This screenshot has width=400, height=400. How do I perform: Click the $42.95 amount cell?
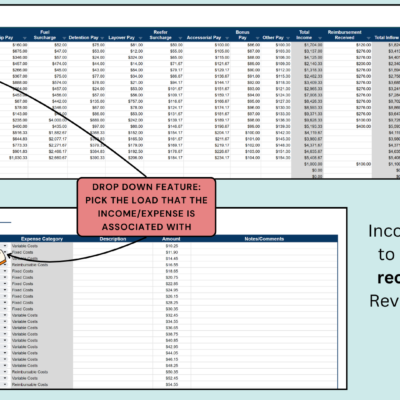172,347
